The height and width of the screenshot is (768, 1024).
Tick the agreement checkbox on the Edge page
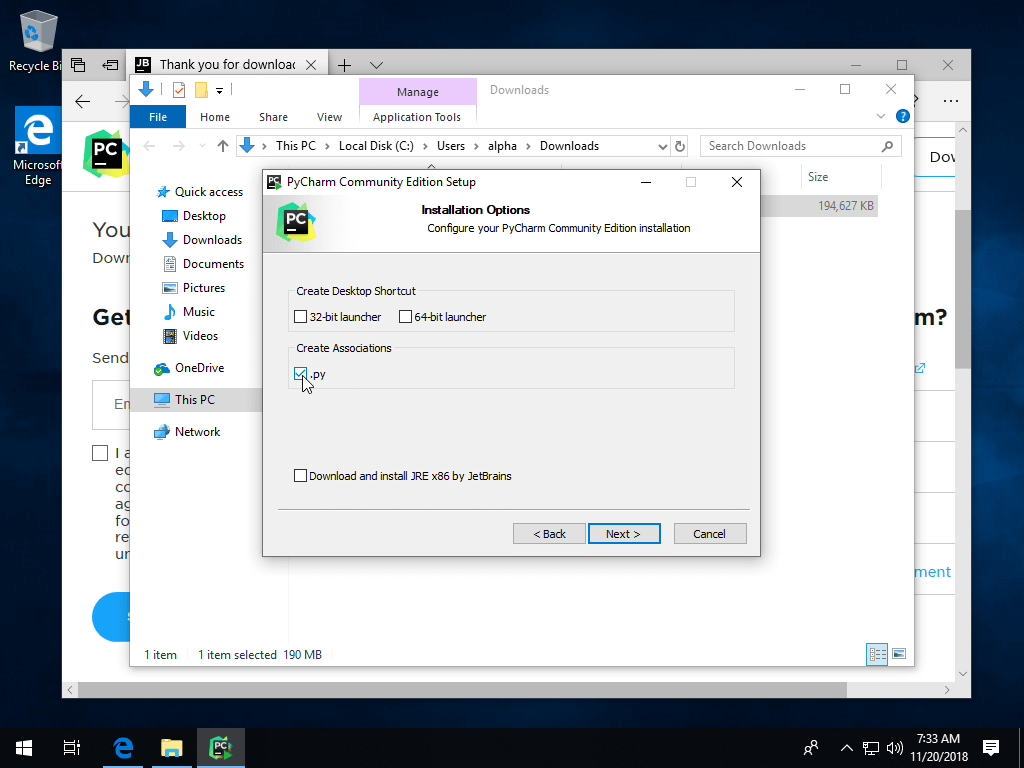tap(100, 453)
